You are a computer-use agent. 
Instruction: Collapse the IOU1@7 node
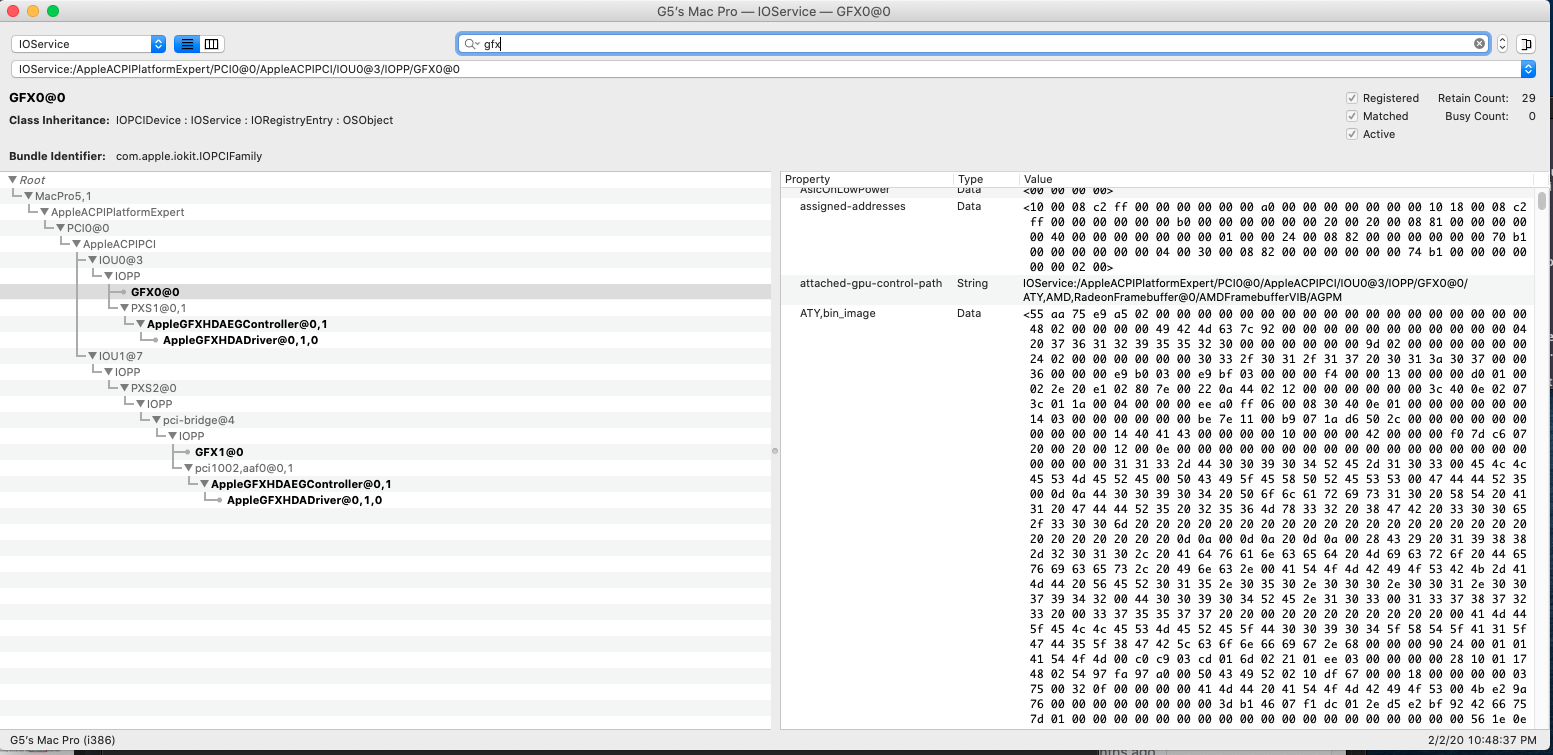click(x=93, y=356)
